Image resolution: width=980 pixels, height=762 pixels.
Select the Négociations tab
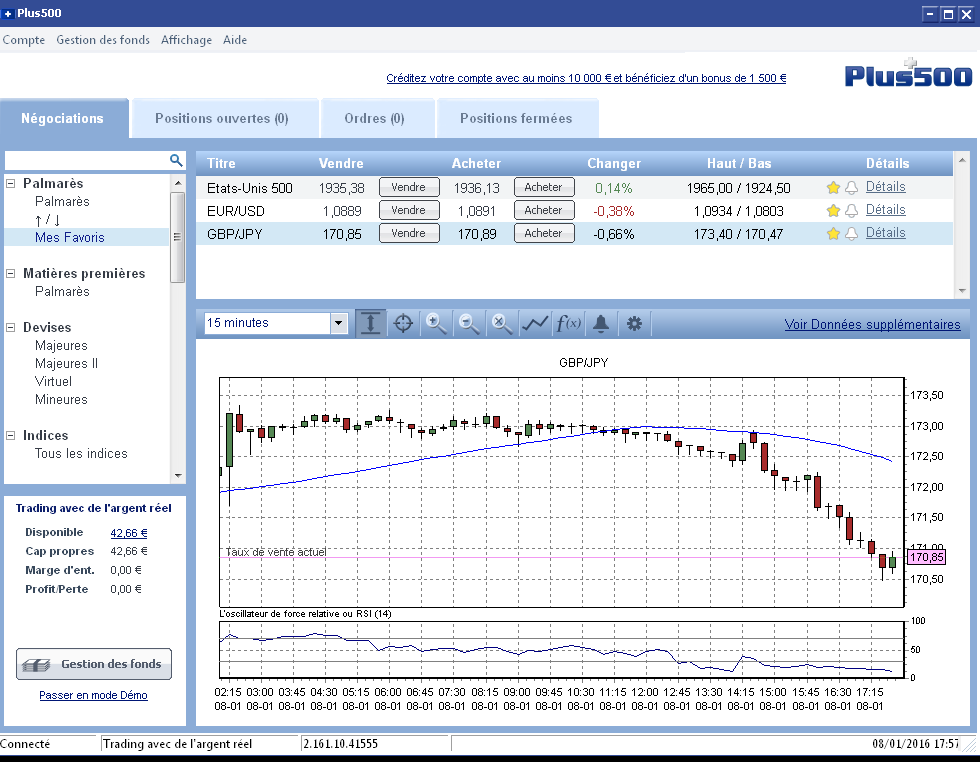[x=62, y=118]
